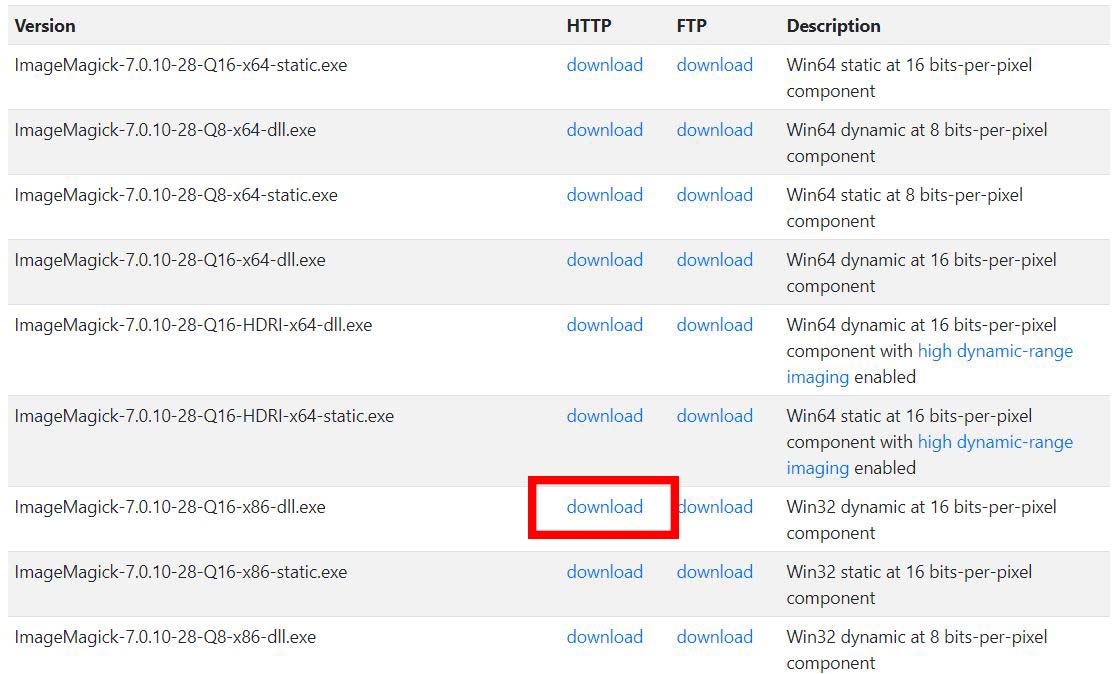Click HTTP download for Q8-x64-static.exe

(604, 195)
